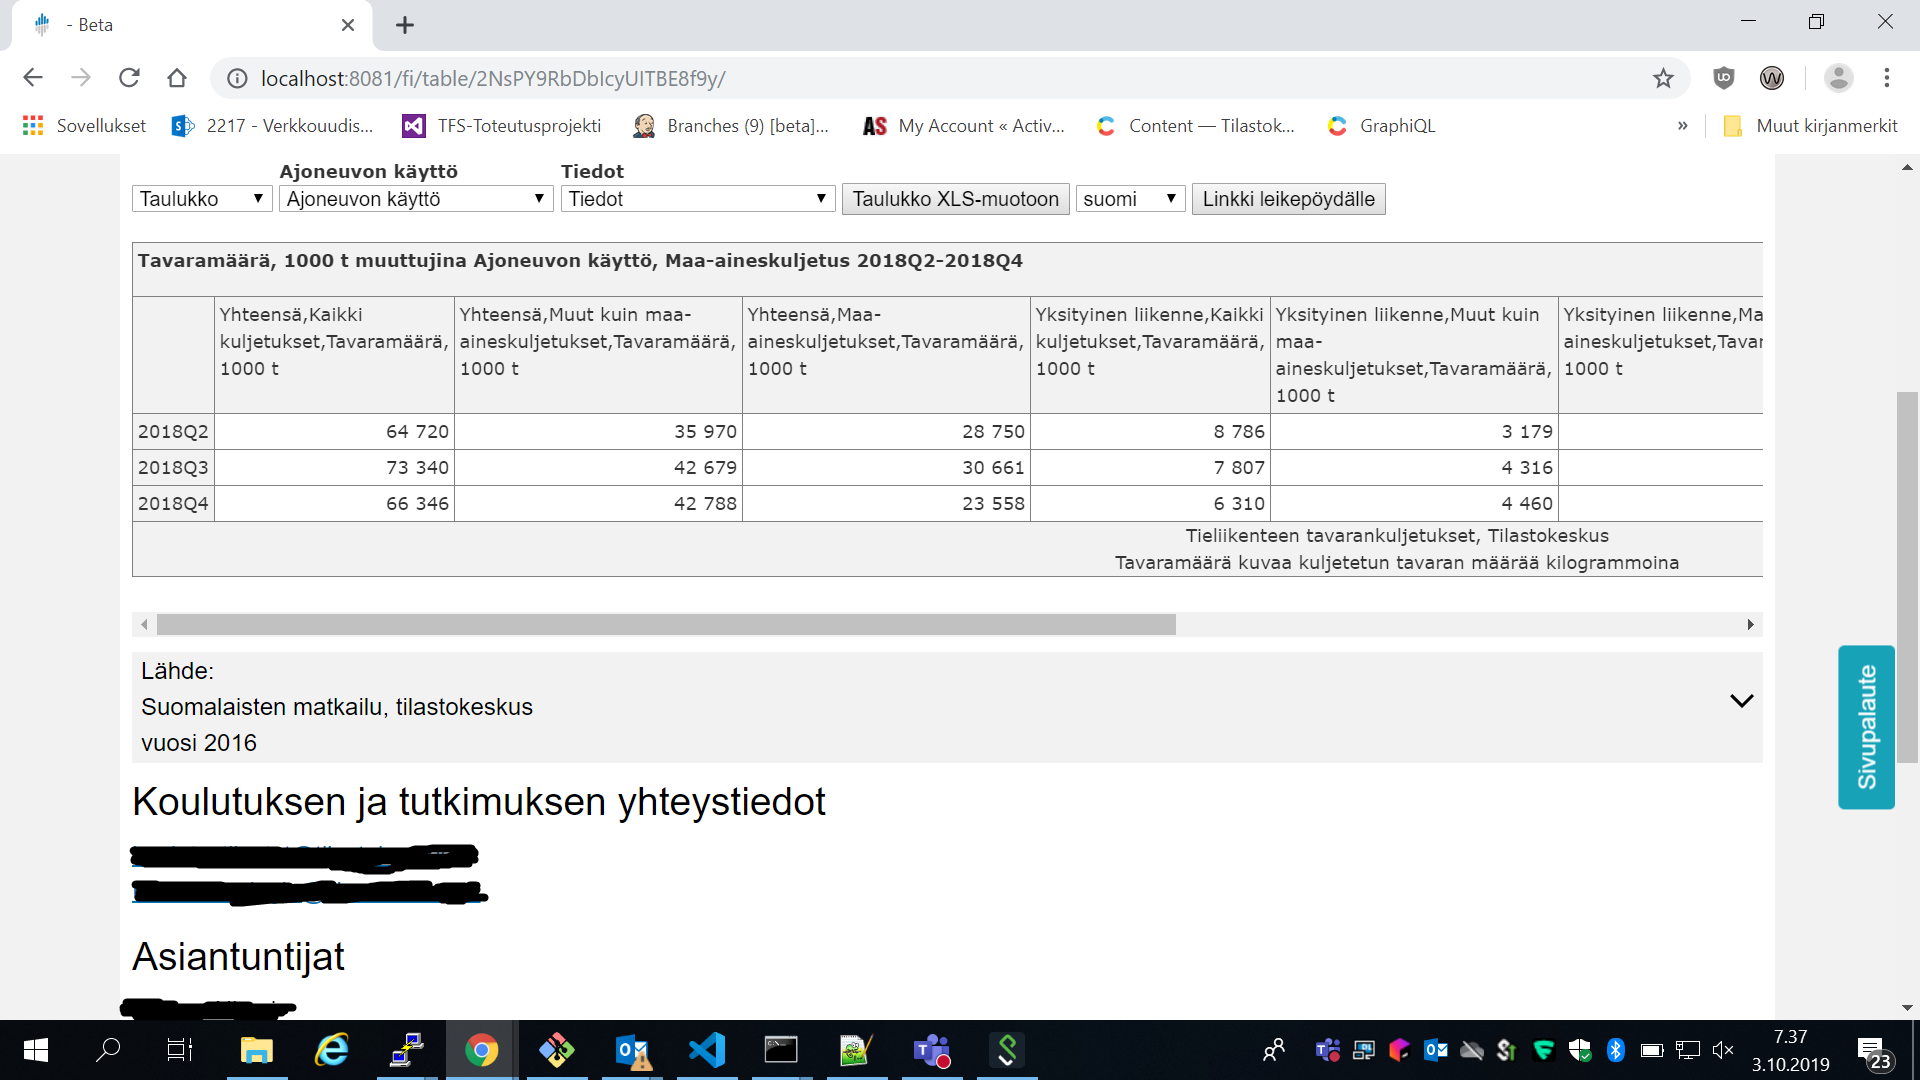The width and height of the screenshot is (1920, 1080).
Task: Click the browser home icon
Action: 177,78
